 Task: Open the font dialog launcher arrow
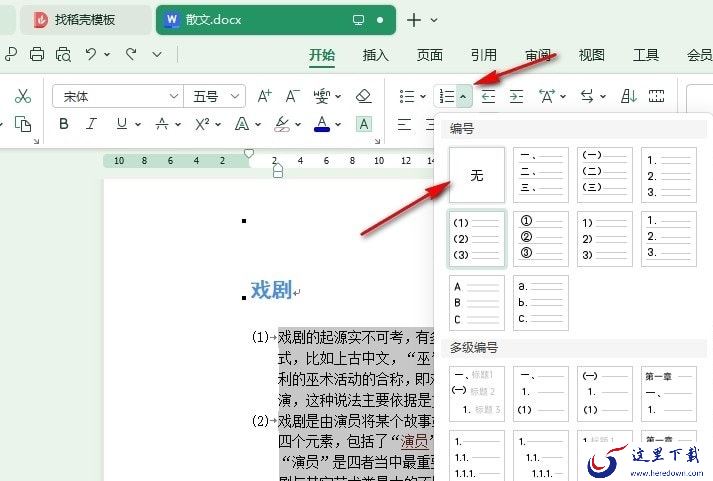pos(377,141)
